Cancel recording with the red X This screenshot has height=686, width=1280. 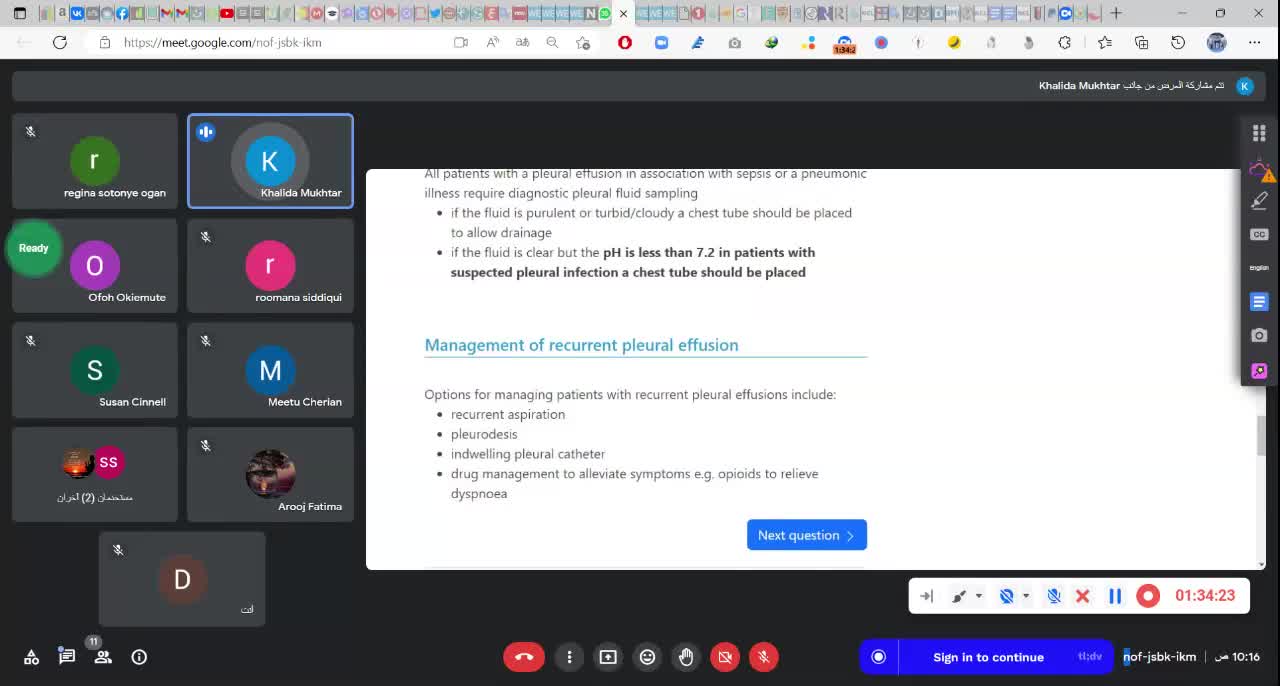(1082, 596)
